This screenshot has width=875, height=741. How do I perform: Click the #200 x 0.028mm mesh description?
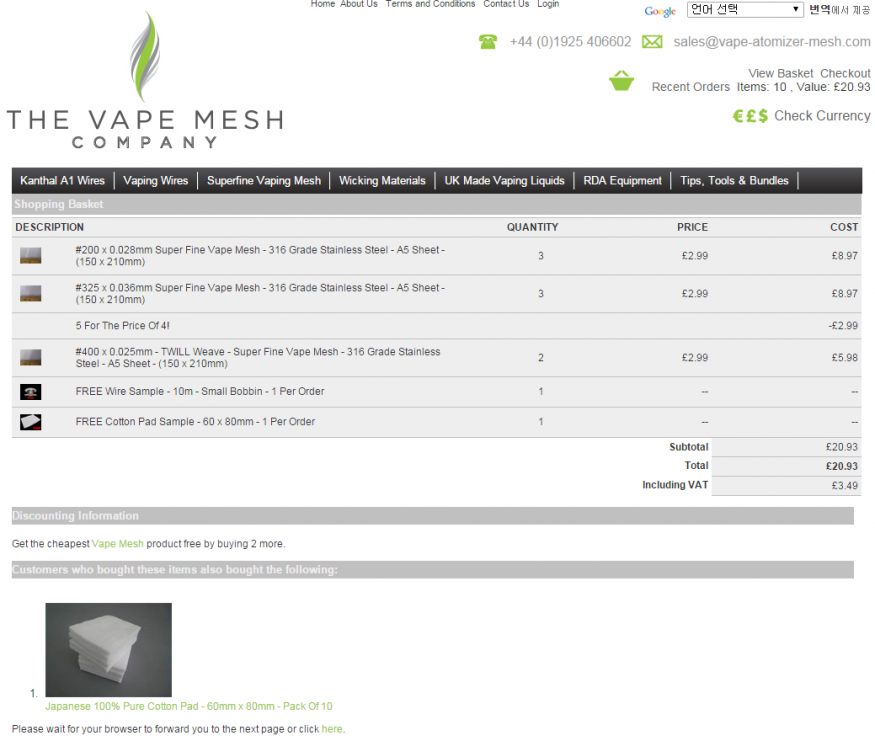pyautogui.click(x=260, y=256)
